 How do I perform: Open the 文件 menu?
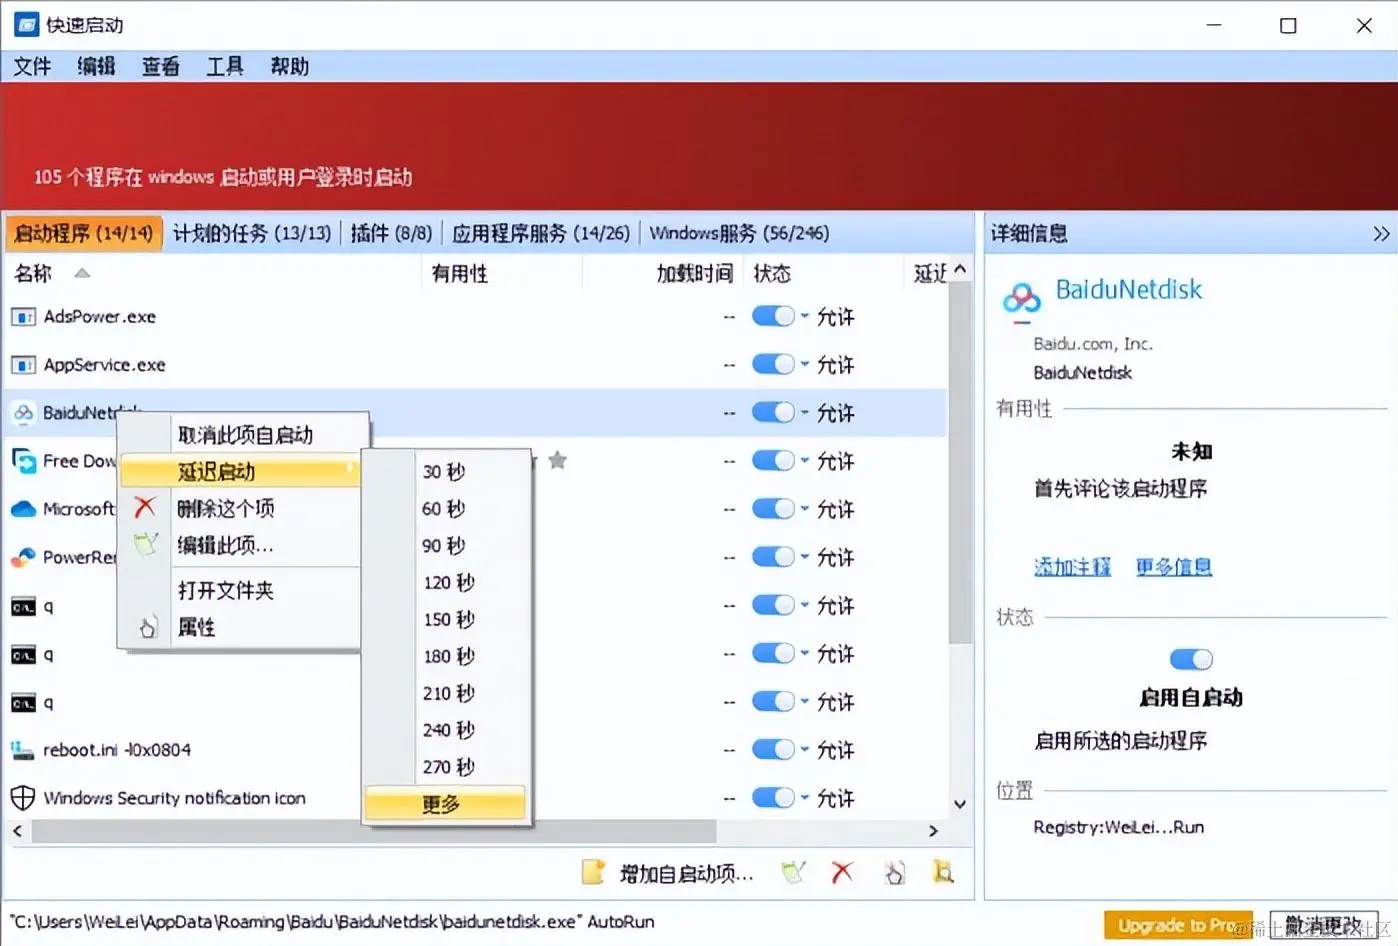point(32,67)
